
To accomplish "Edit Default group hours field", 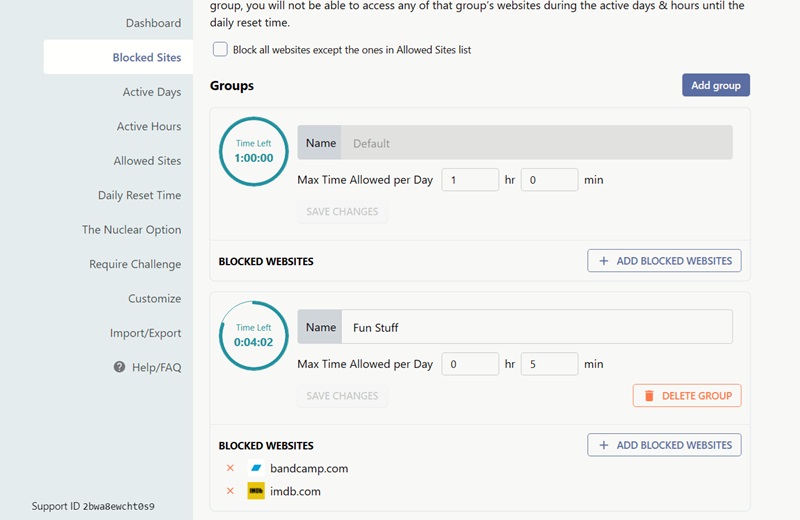I will pyautogui.click(x=470, y=180).
